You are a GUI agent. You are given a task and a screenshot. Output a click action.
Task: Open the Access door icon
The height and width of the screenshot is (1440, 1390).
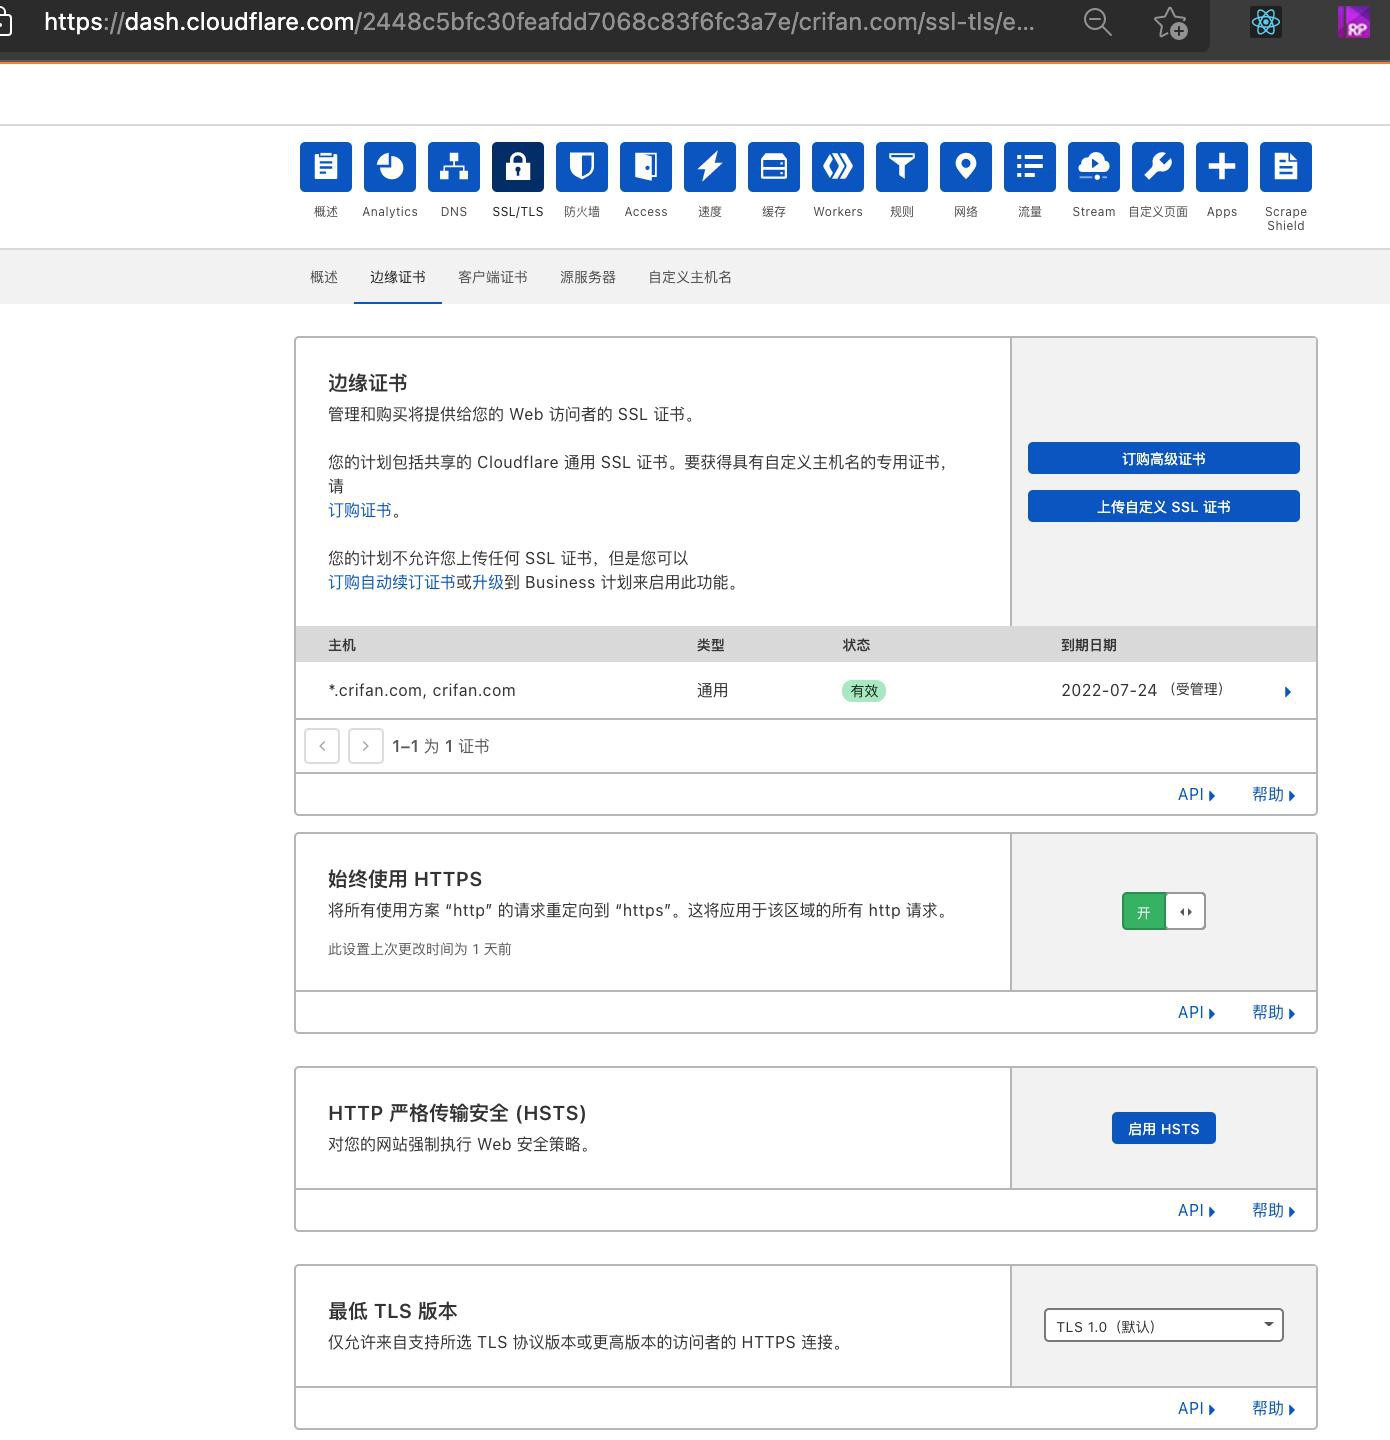[646, 166]
